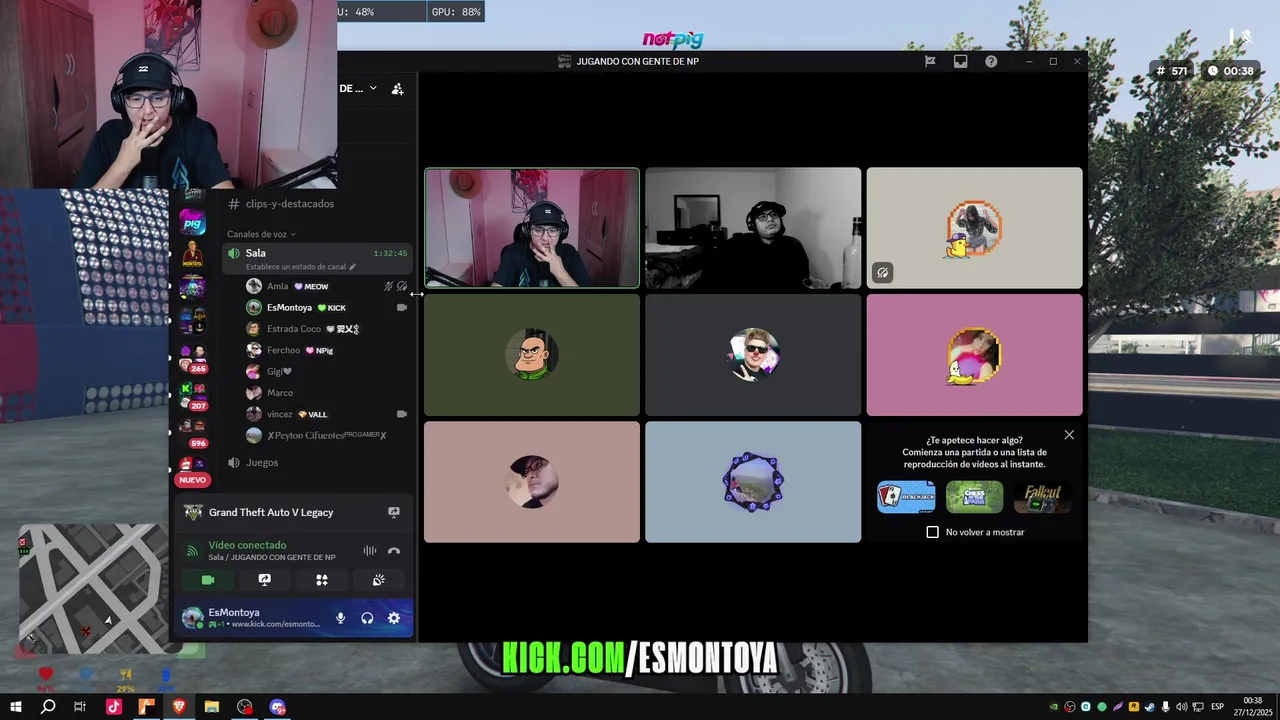The height and width of the screenshot is (720, 1280).
Task: Stream Grand Theft Auto V Legacy
Action: [394, 512]
